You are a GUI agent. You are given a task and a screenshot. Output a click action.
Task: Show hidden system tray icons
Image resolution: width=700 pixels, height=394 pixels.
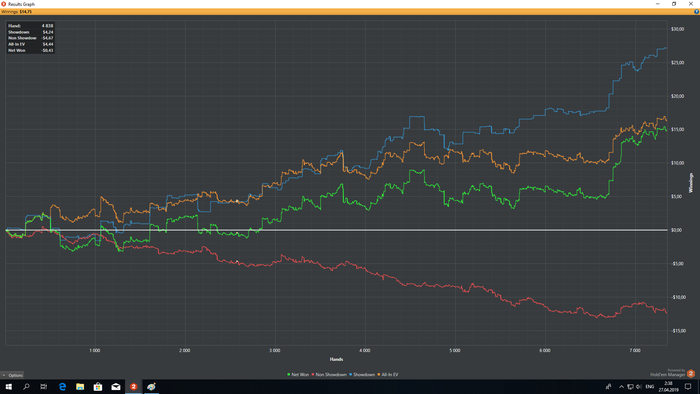coord(621,387)
